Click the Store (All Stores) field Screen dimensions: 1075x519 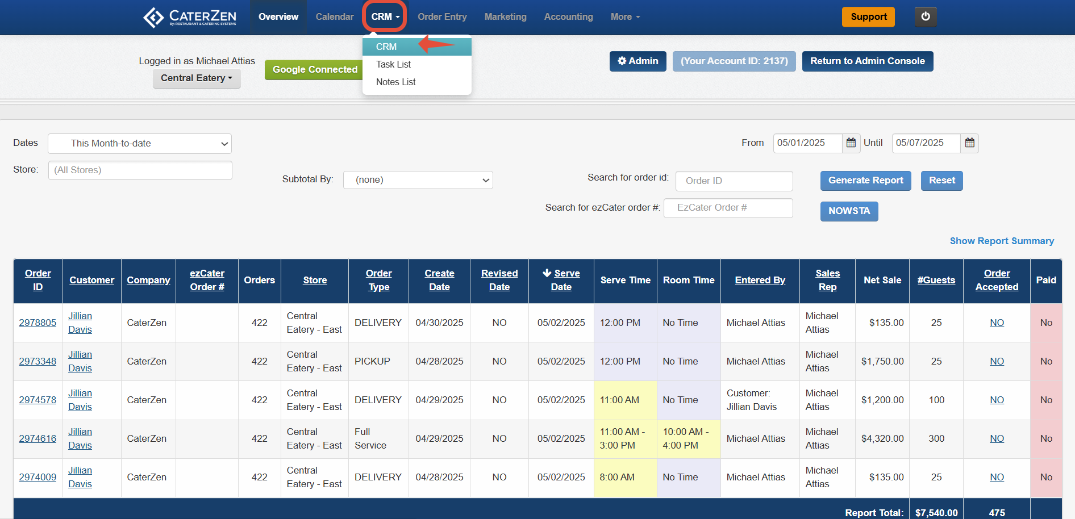[141, 169]
